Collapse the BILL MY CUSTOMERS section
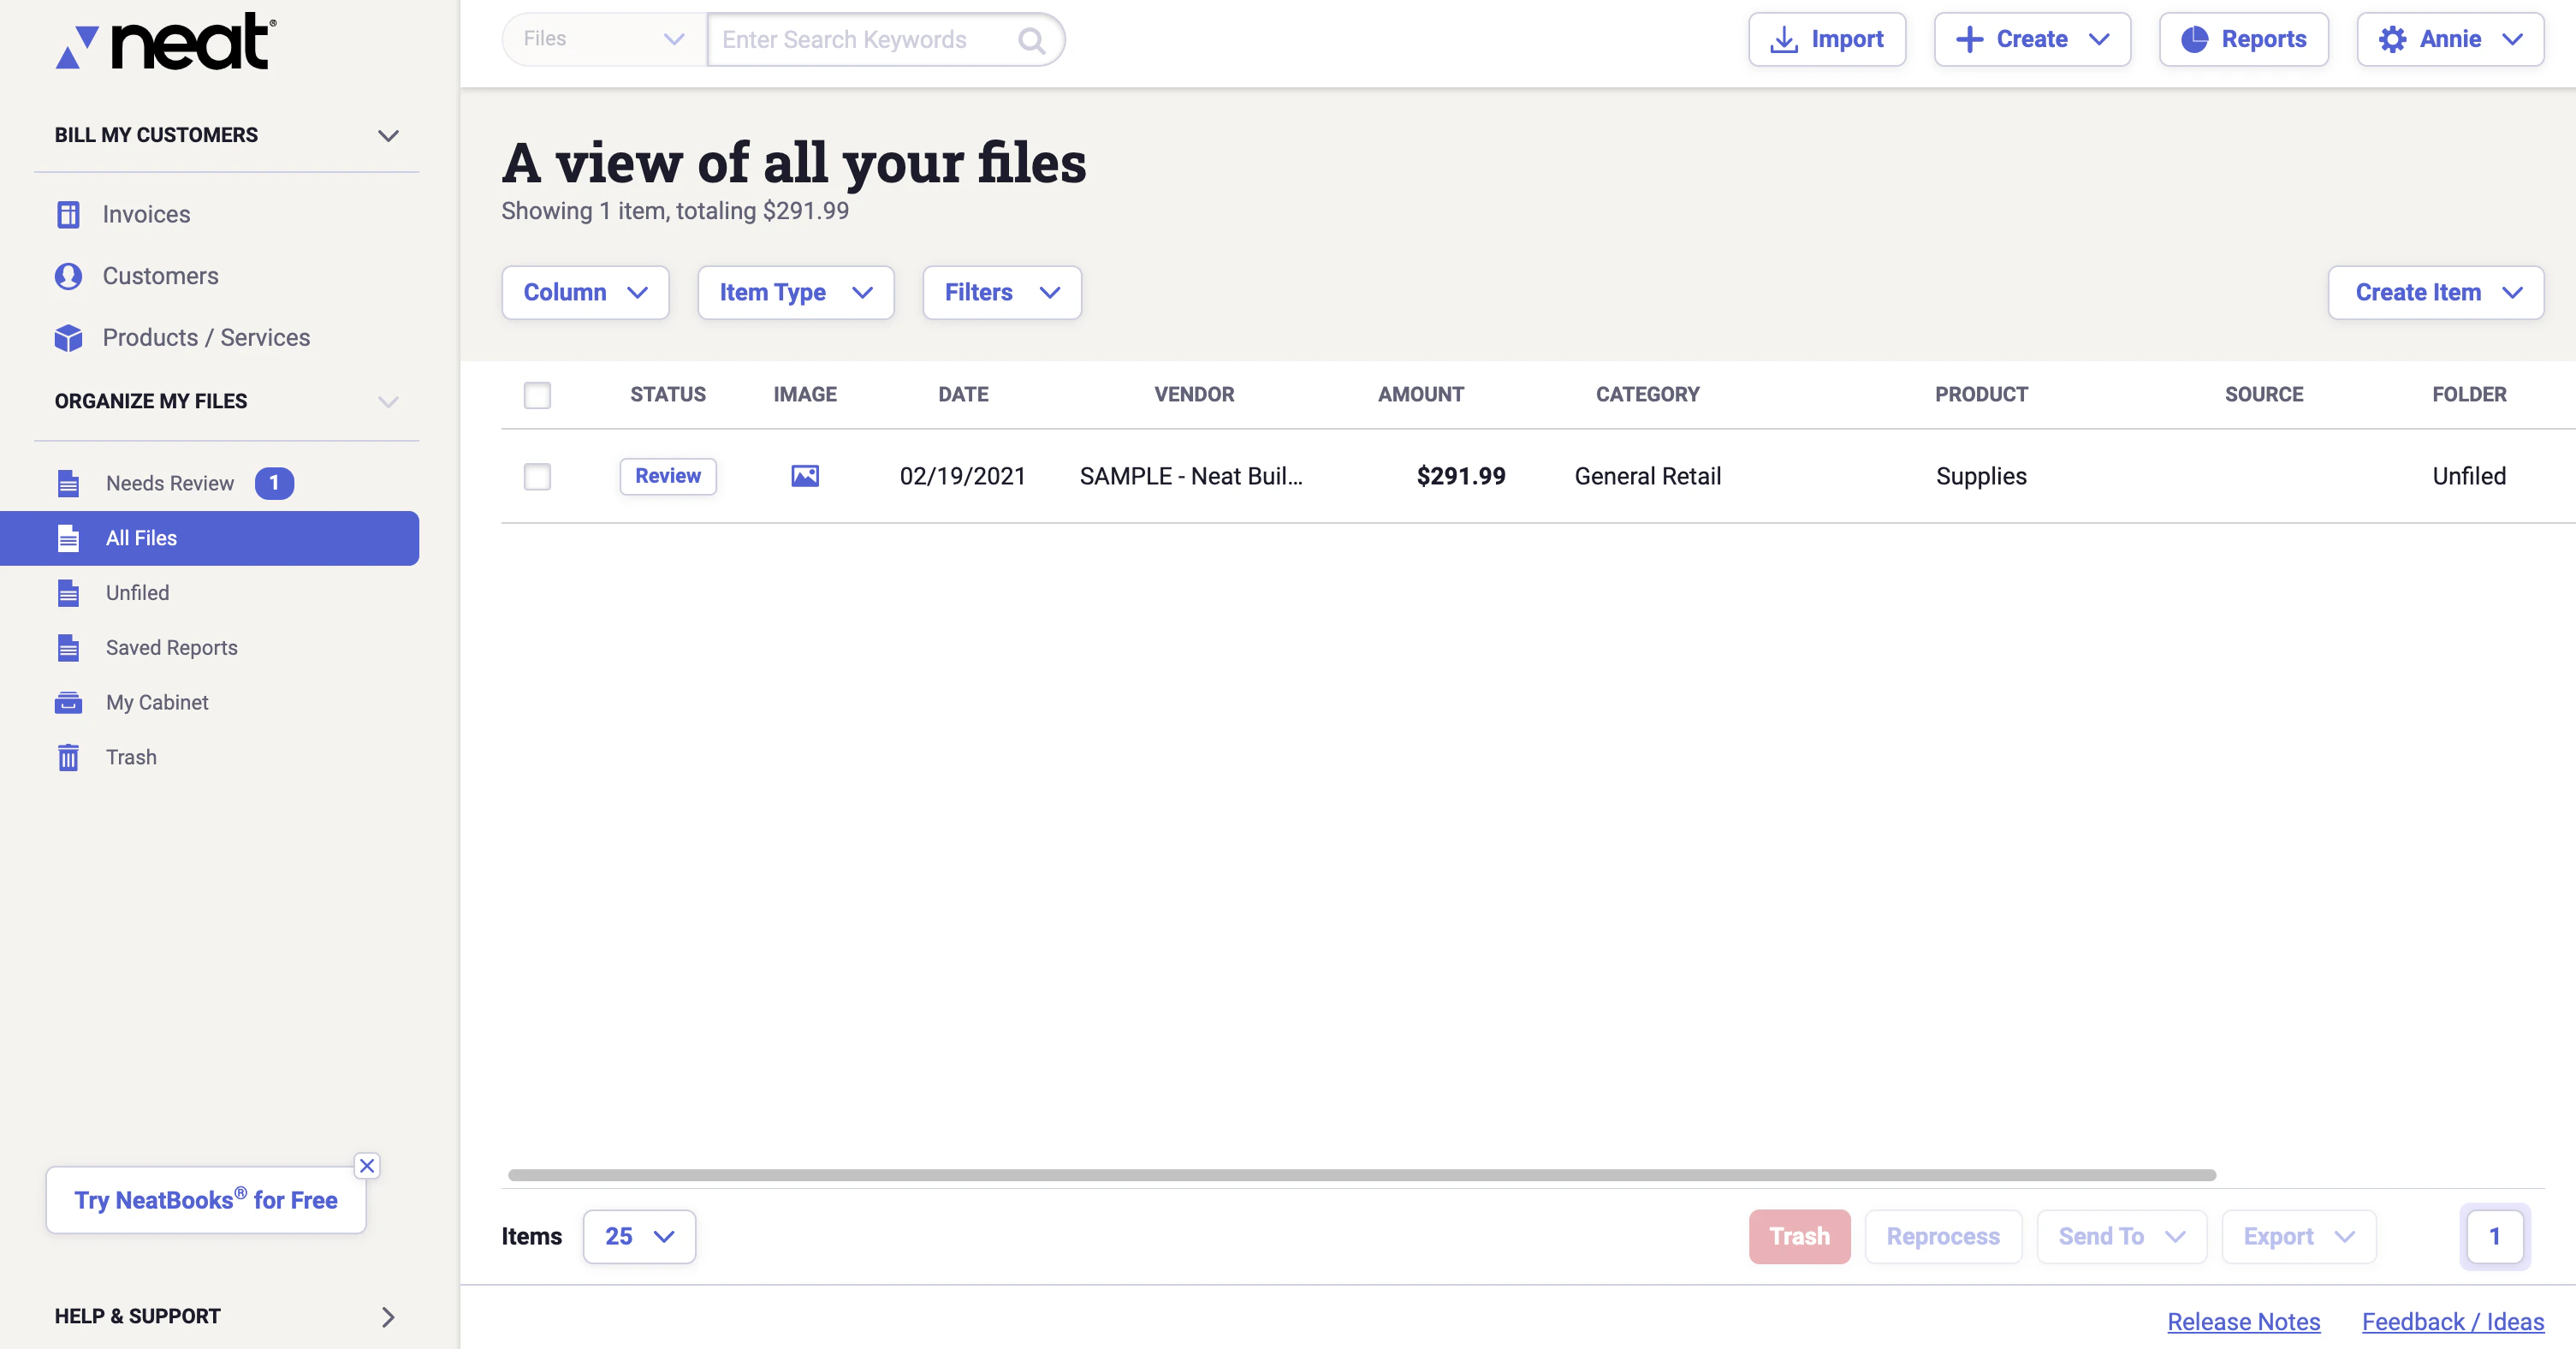This screenshot has height=1349, width=2576. [x=388, y=135]
